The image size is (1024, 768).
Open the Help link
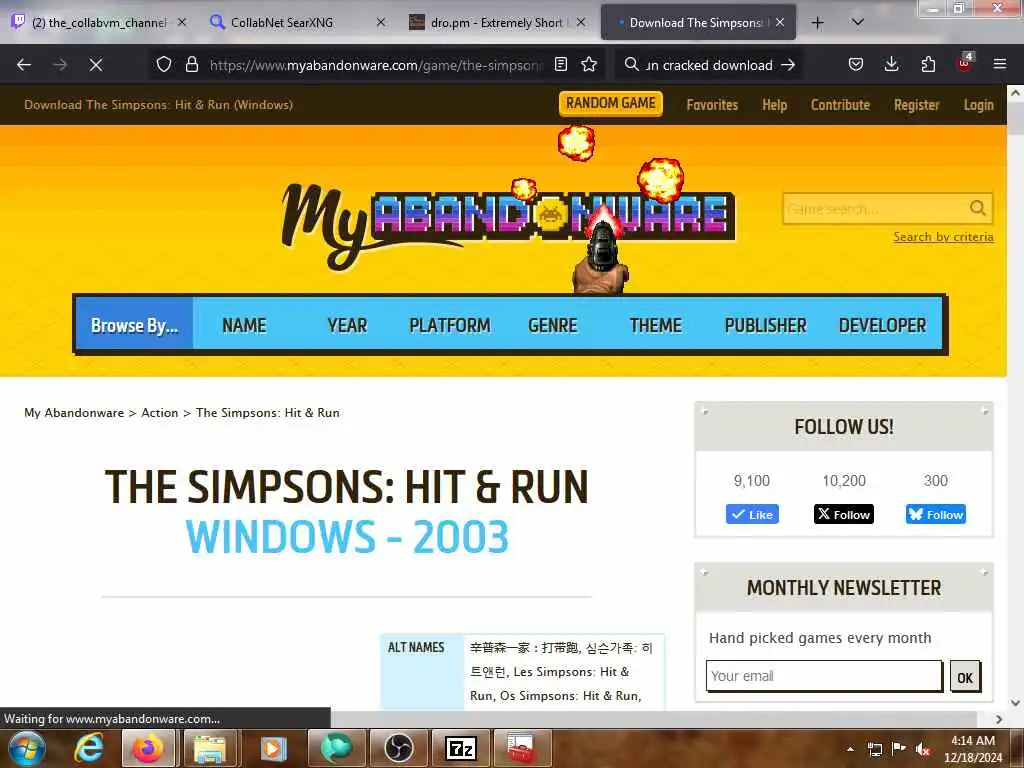click(x=775, y=104)
